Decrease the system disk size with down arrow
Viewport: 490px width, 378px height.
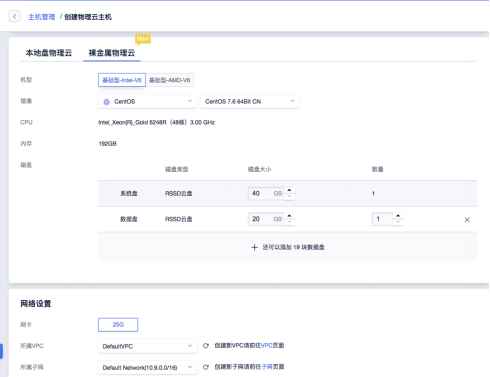(289, 196)
